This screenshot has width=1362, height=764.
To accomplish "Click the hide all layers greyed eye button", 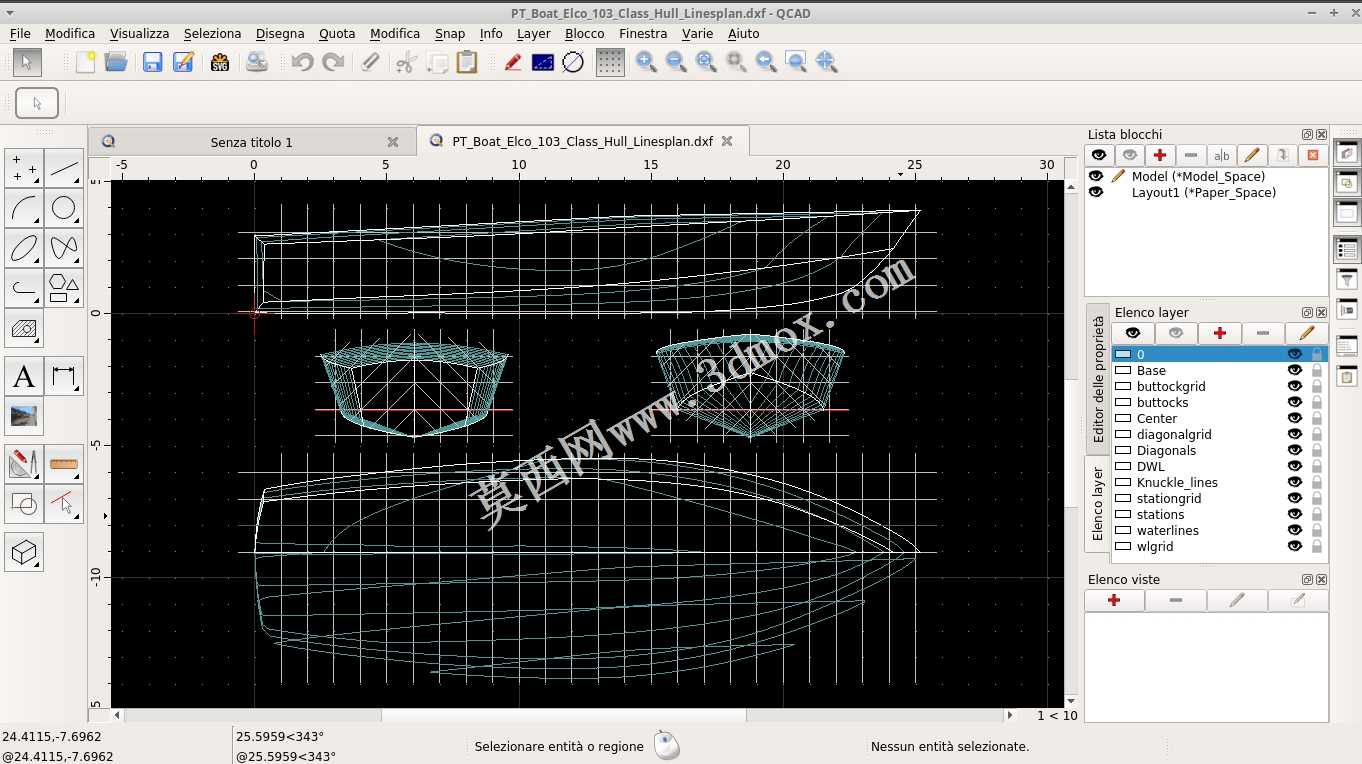I will click(x=1176, y=333).
